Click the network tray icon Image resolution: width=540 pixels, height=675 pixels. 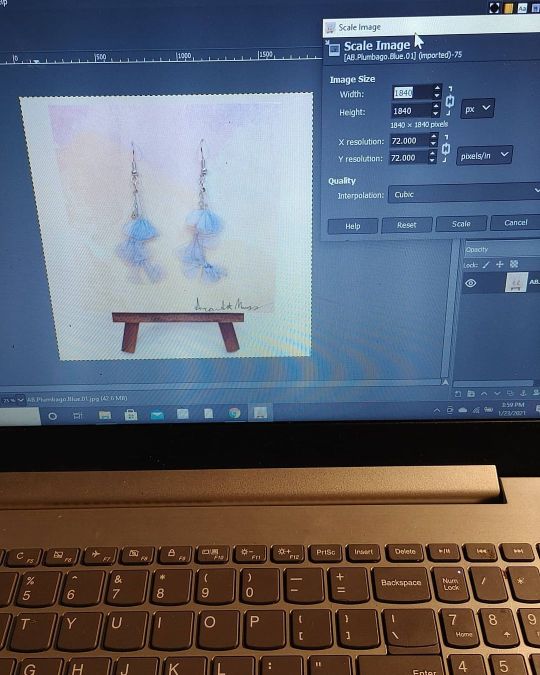[476, 410]
